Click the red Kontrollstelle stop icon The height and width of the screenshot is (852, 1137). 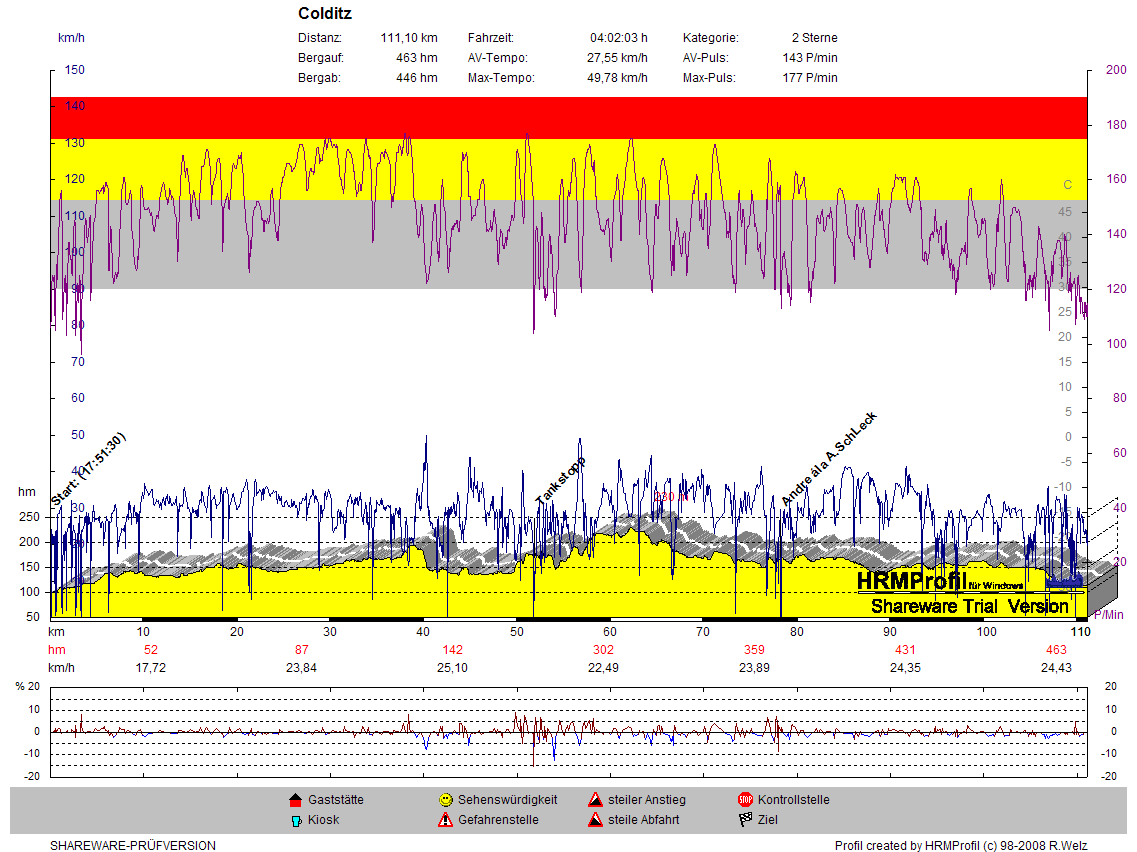(x=745, y=800)
